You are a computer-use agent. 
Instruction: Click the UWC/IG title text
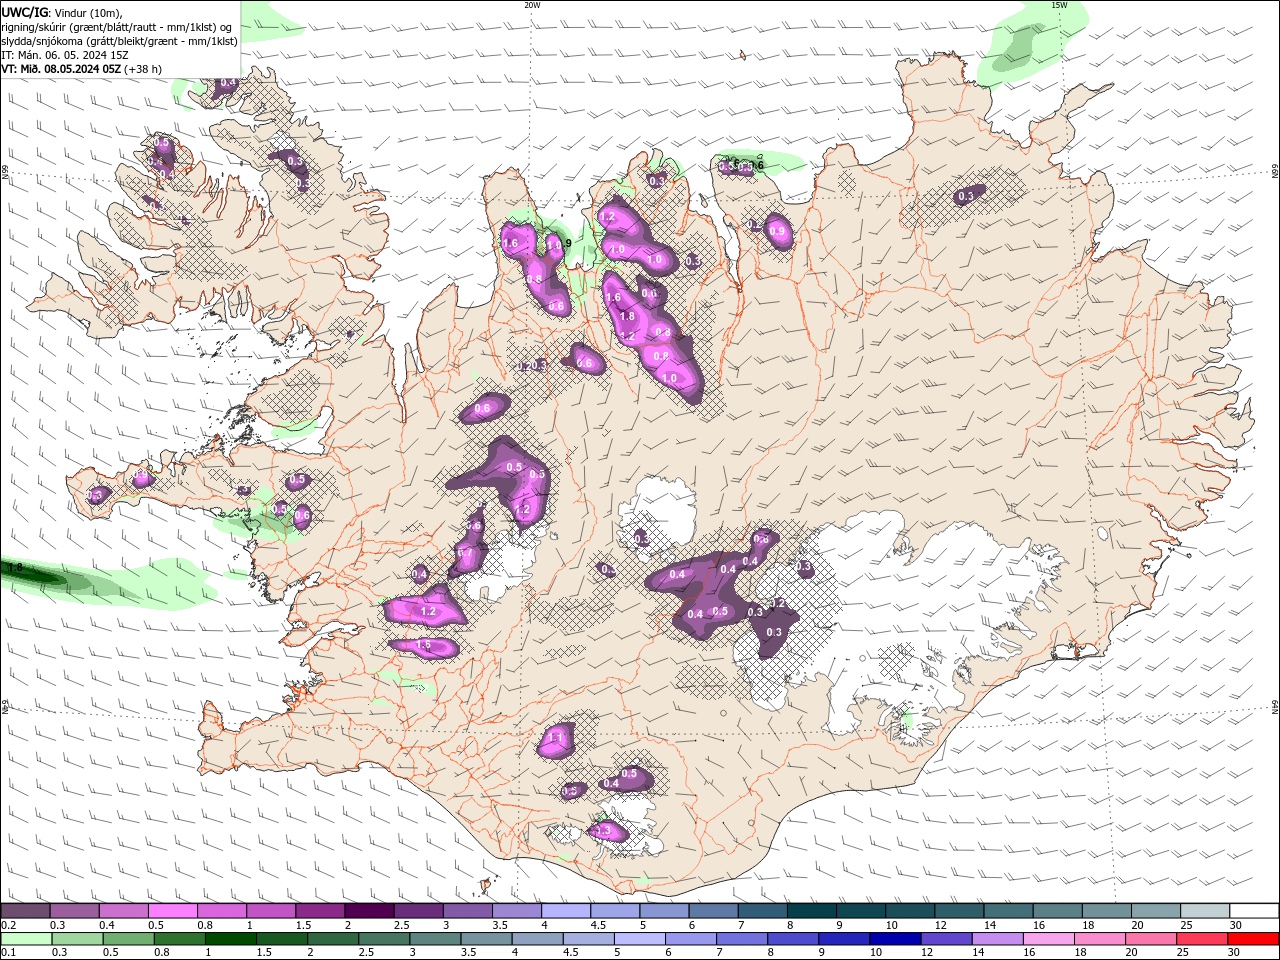pyautogui.click(x=24, y=12)
